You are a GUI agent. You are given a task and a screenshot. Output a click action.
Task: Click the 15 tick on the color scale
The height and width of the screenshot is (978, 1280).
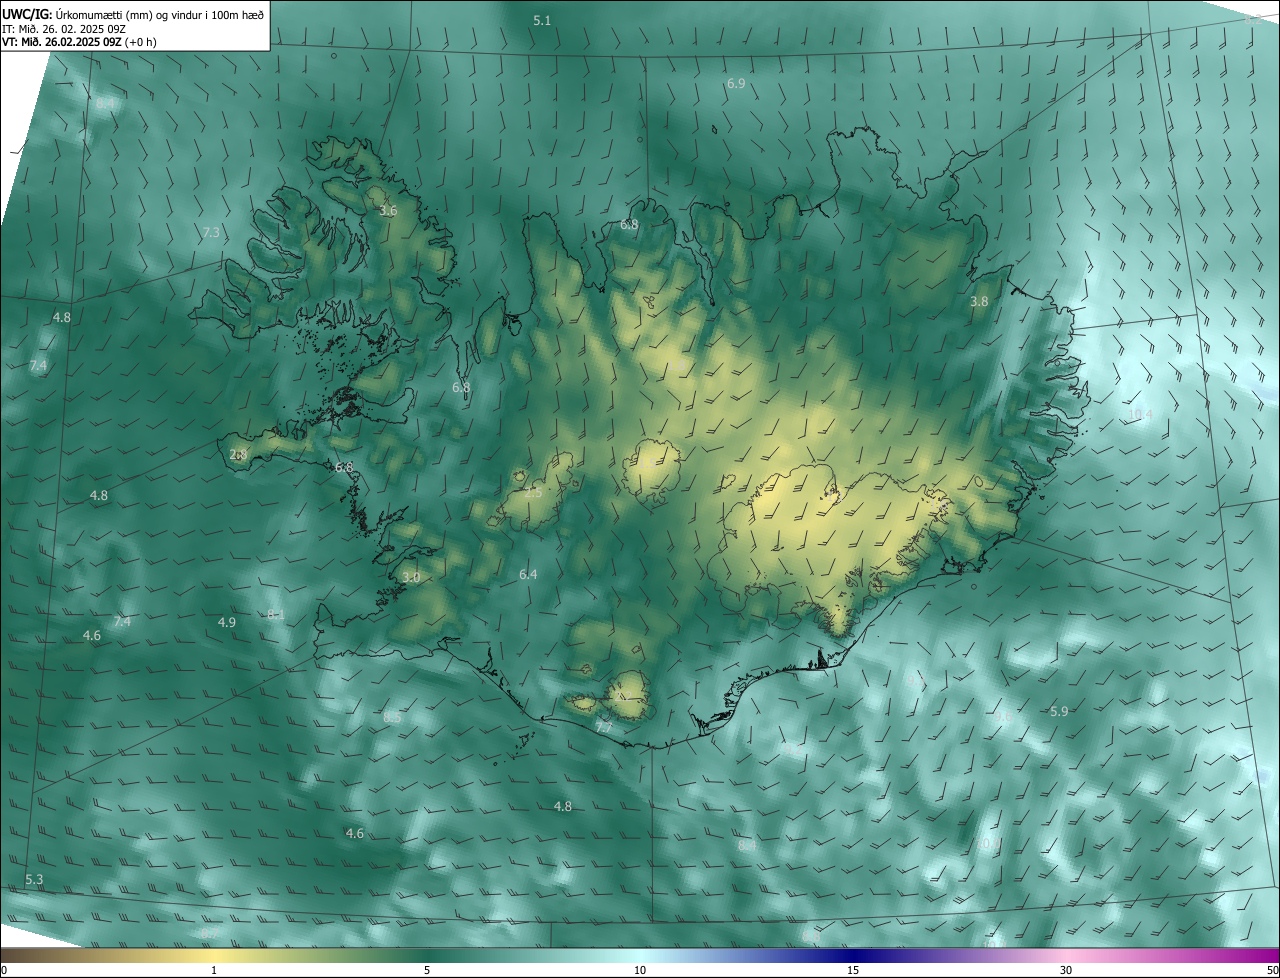click(853, 970)
